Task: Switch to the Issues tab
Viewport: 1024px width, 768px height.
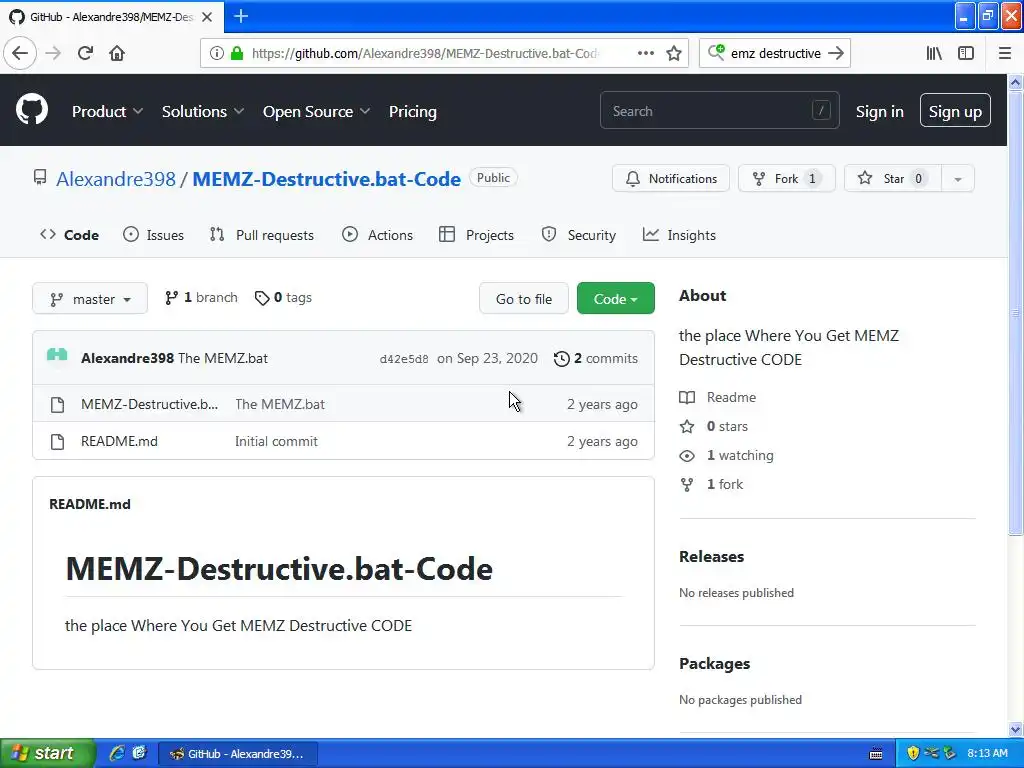Action: (x=153, y=235)
